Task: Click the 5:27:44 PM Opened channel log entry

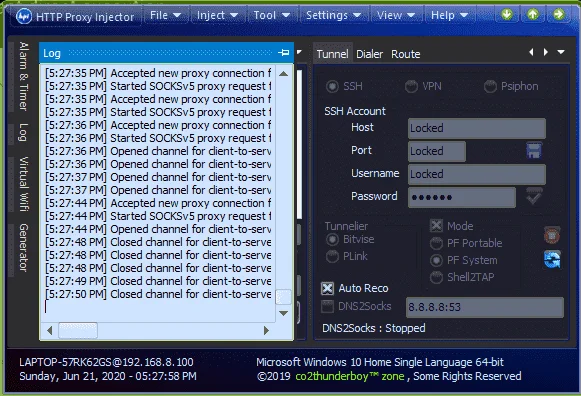Action: pos(158,229)
